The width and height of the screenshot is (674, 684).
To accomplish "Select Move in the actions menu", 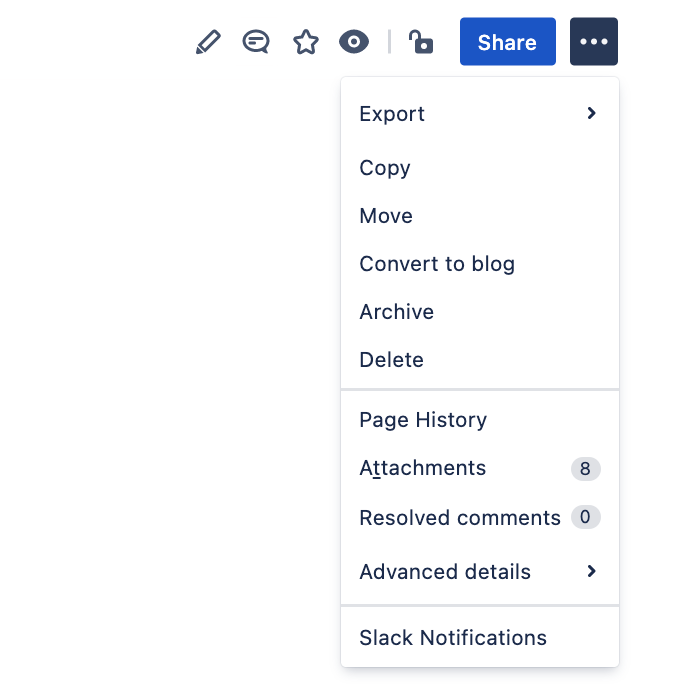I will pos(386,216).
